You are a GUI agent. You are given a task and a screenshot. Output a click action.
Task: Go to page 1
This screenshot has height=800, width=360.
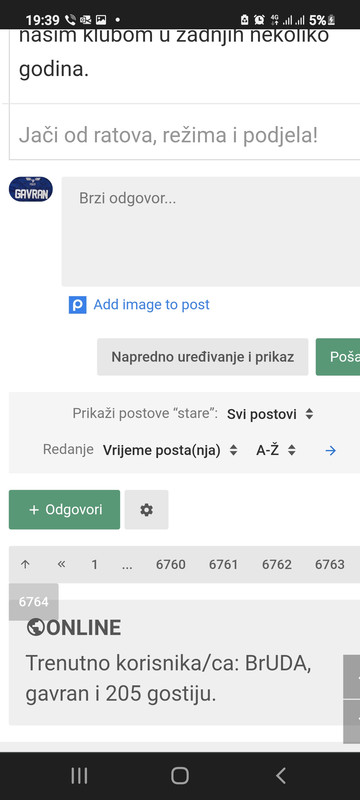coord(94,564)
